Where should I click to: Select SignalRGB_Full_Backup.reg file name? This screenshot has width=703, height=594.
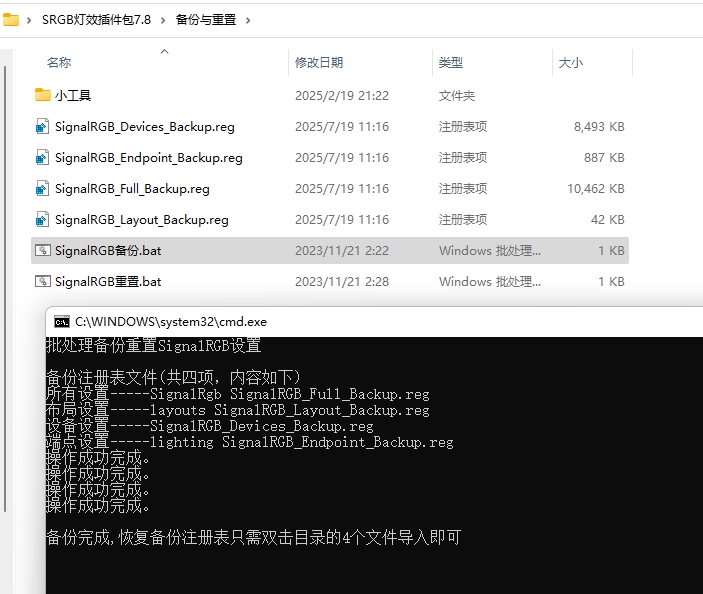[x=132, y=189]
